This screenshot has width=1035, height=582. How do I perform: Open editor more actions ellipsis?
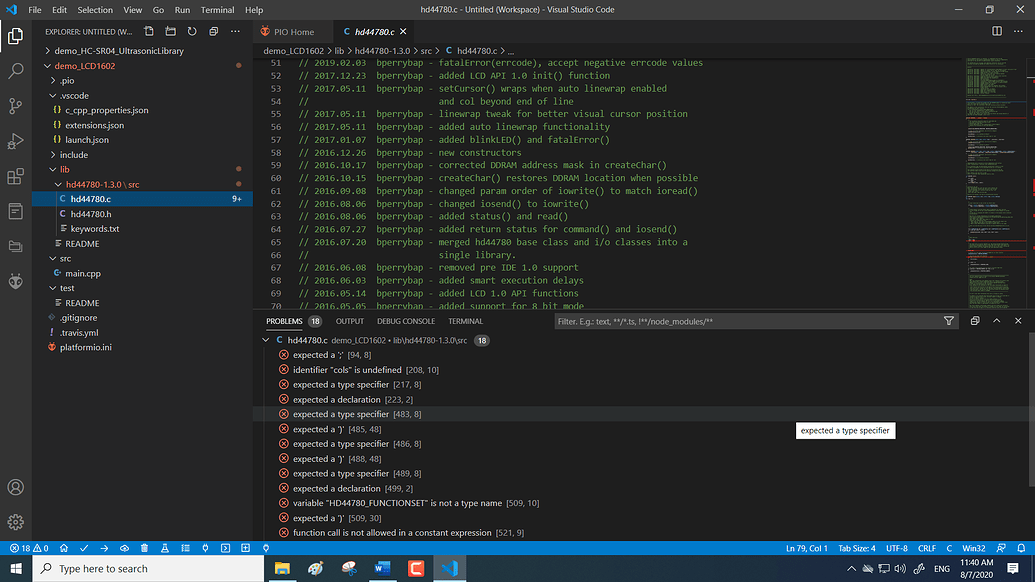click(1018, 31)
